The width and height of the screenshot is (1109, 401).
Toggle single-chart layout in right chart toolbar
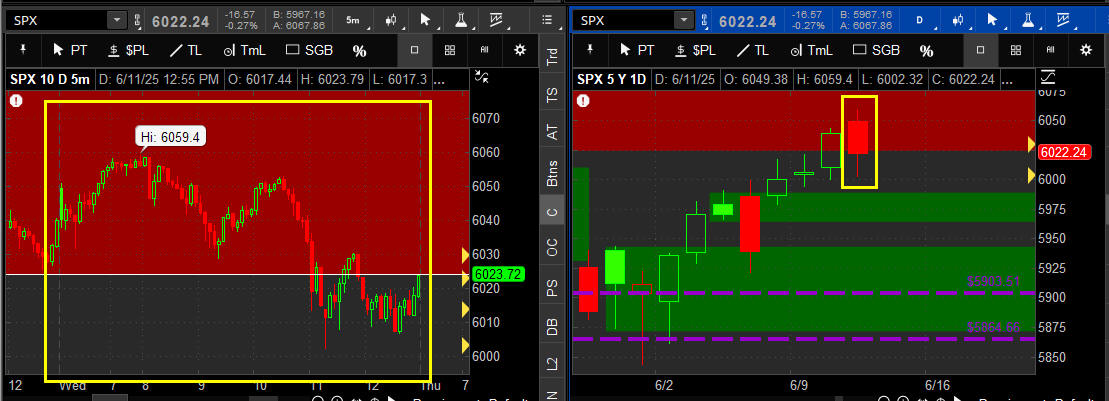(980, 50)
